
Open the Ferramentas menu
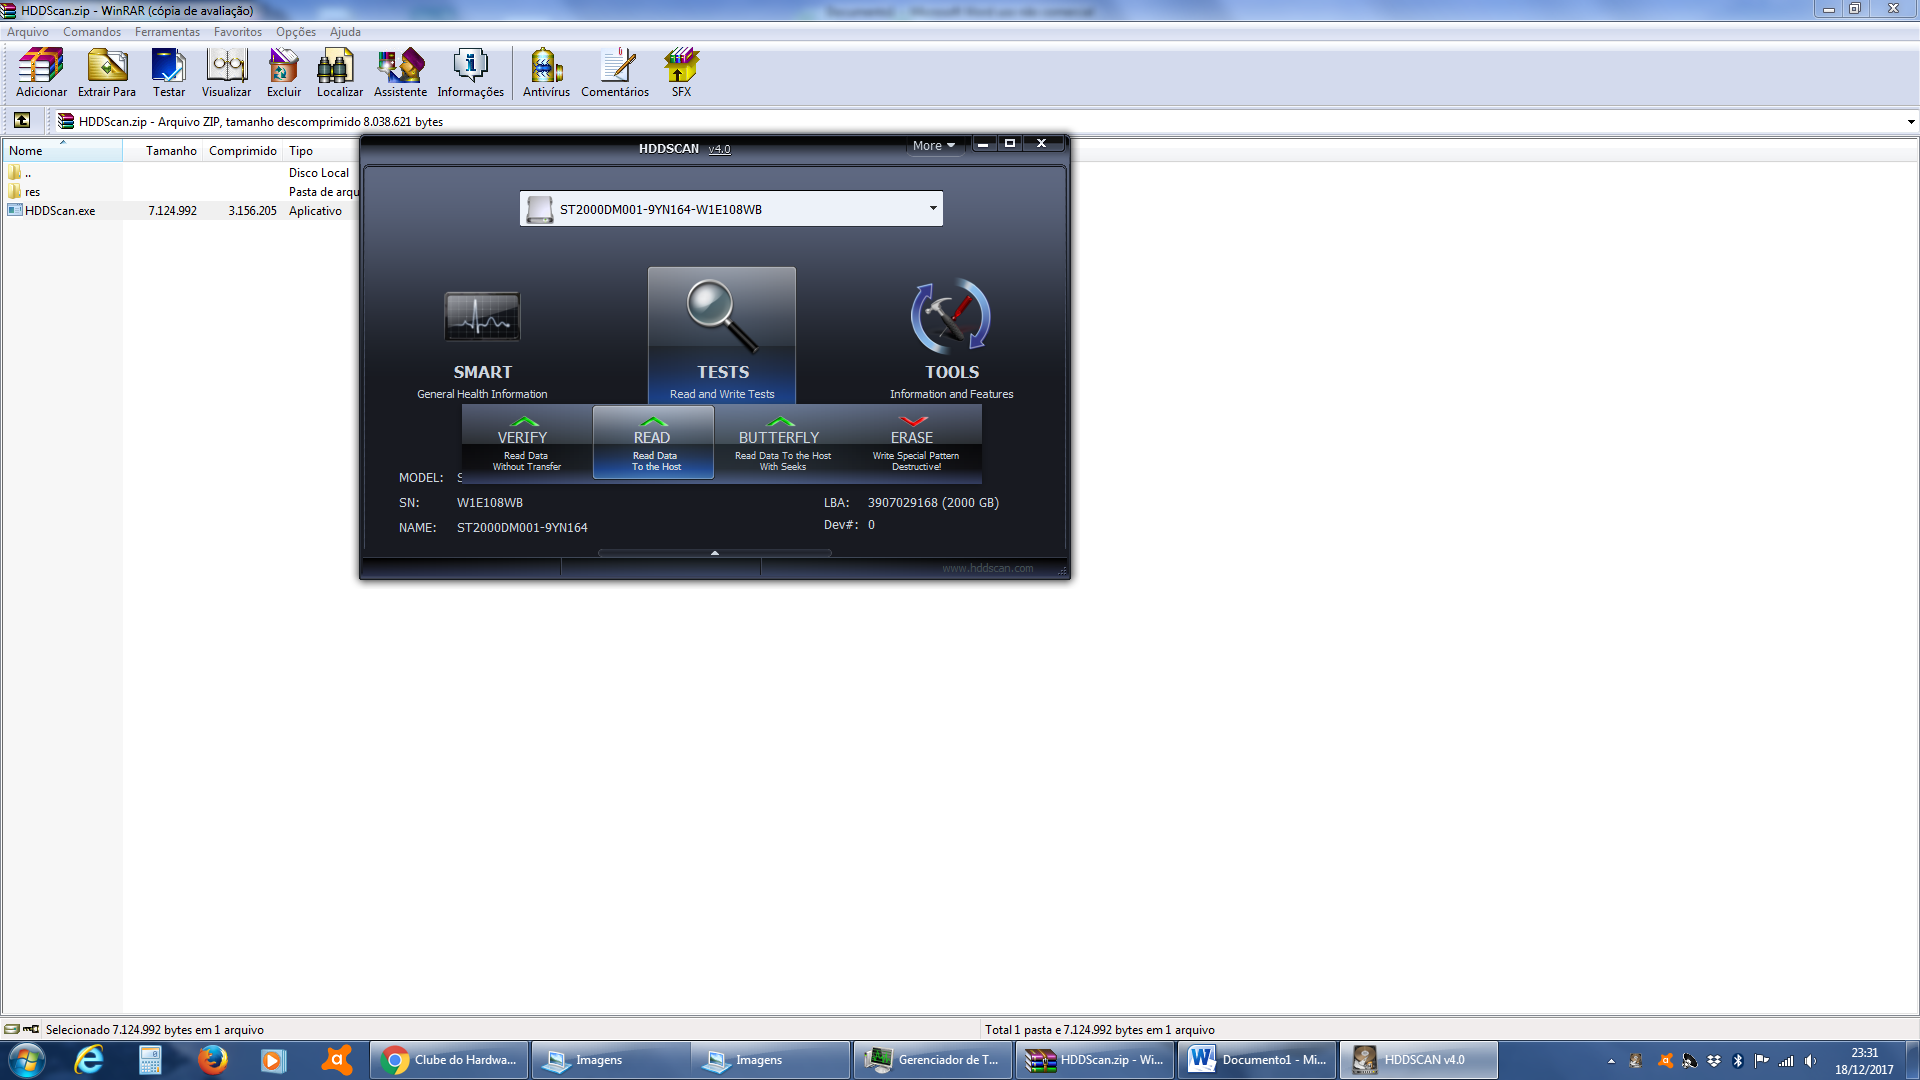point(167,32)
